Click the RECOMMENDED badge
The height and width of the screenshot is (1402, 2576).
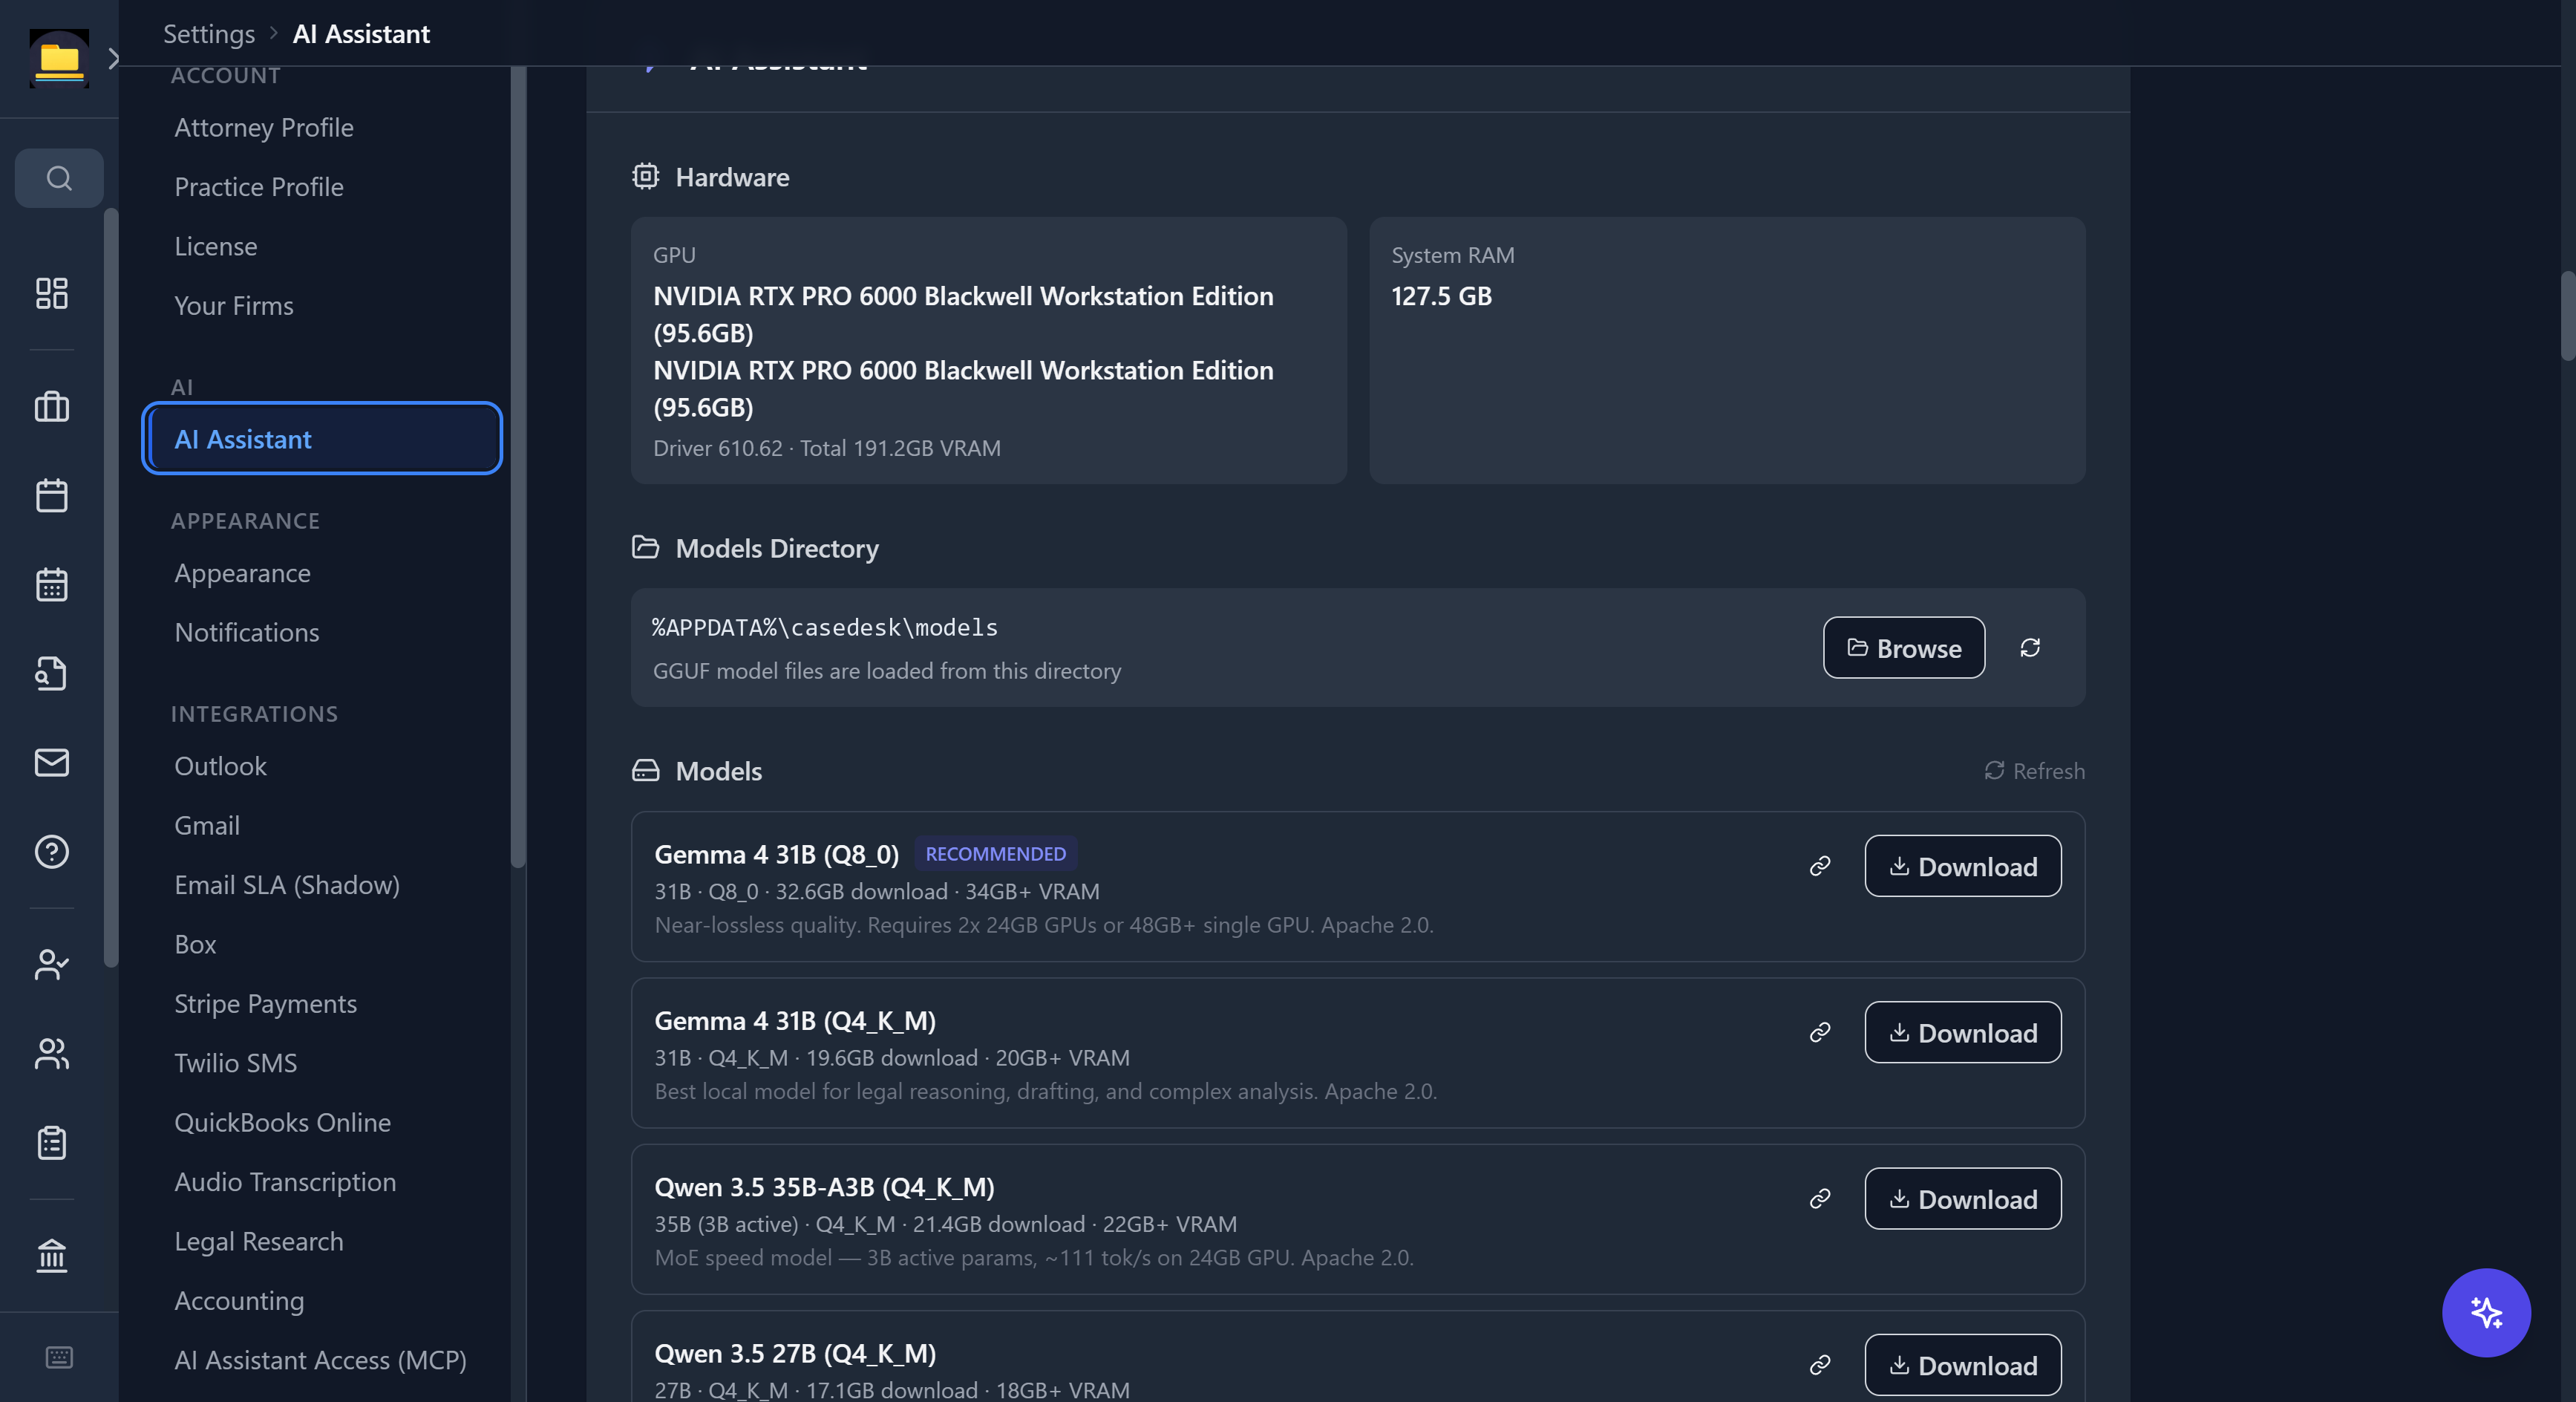995,854
